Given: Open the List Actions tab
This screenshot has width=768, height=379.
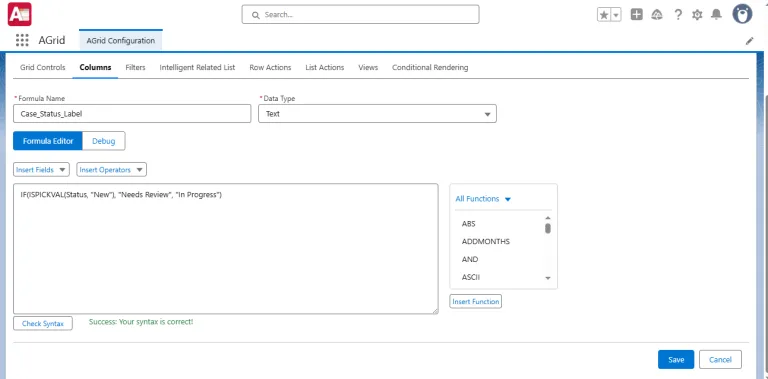Looking at the screenshot, I should [325, 68].
